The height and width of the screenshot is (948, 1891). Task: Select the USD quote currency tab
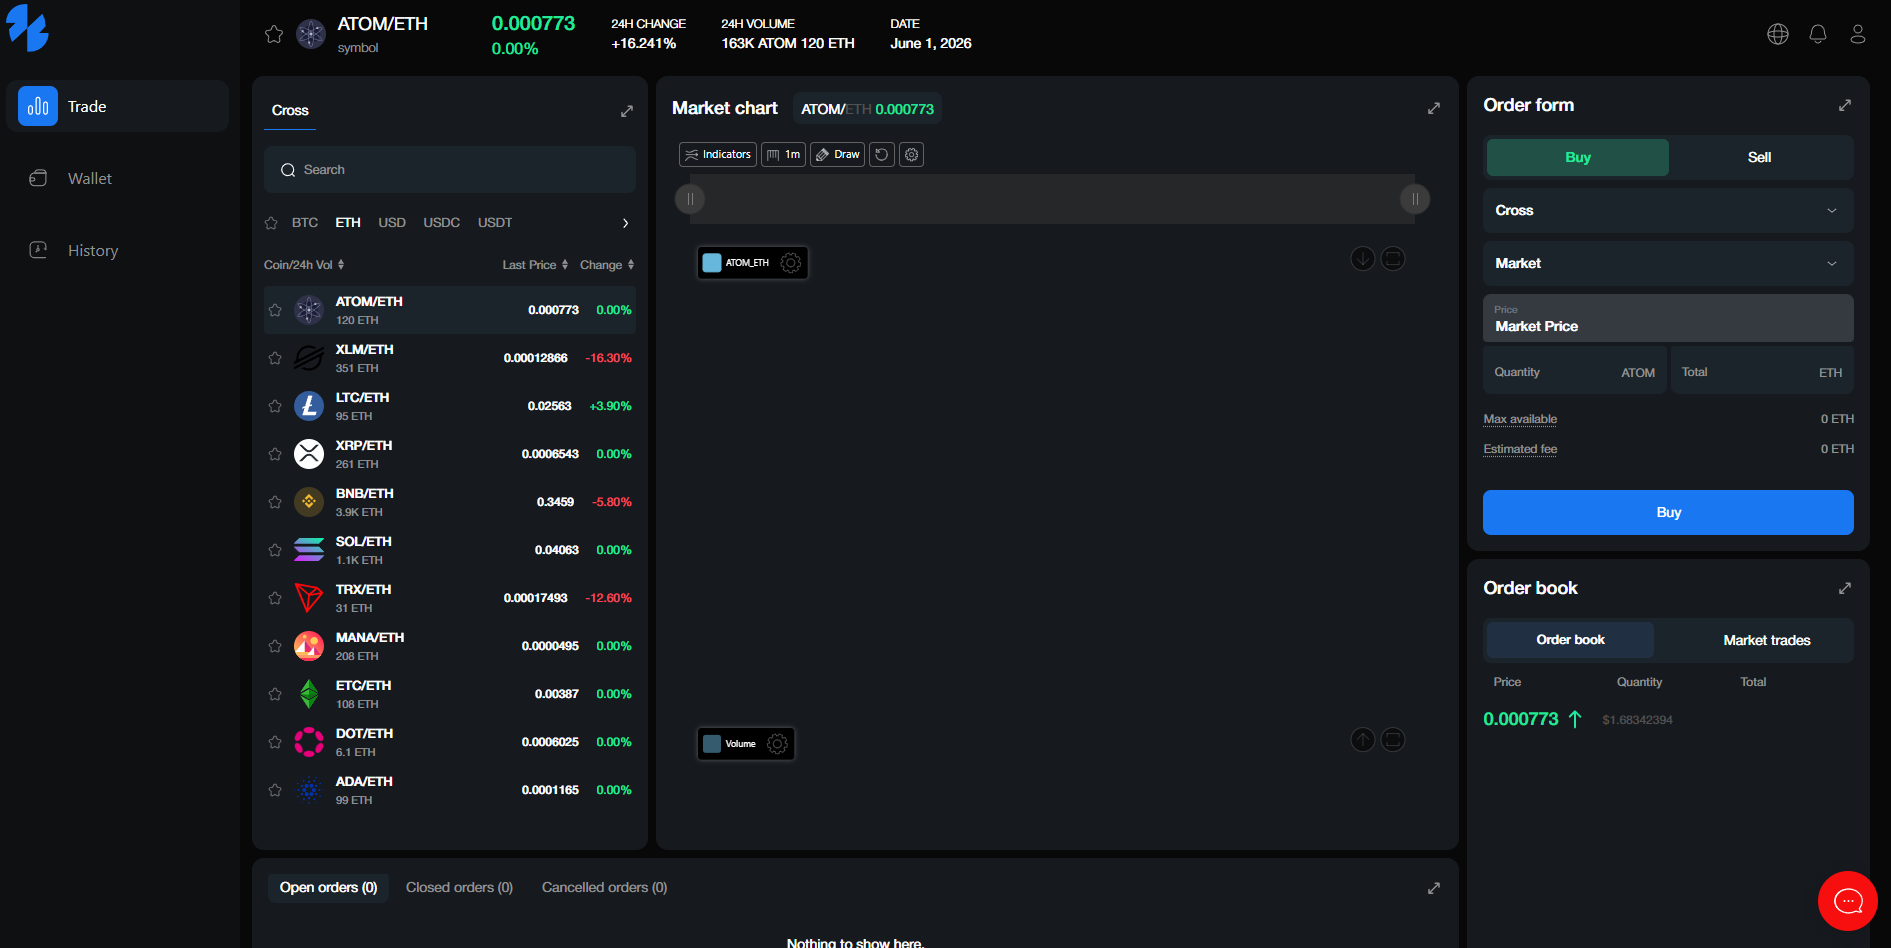pos(392,223)
